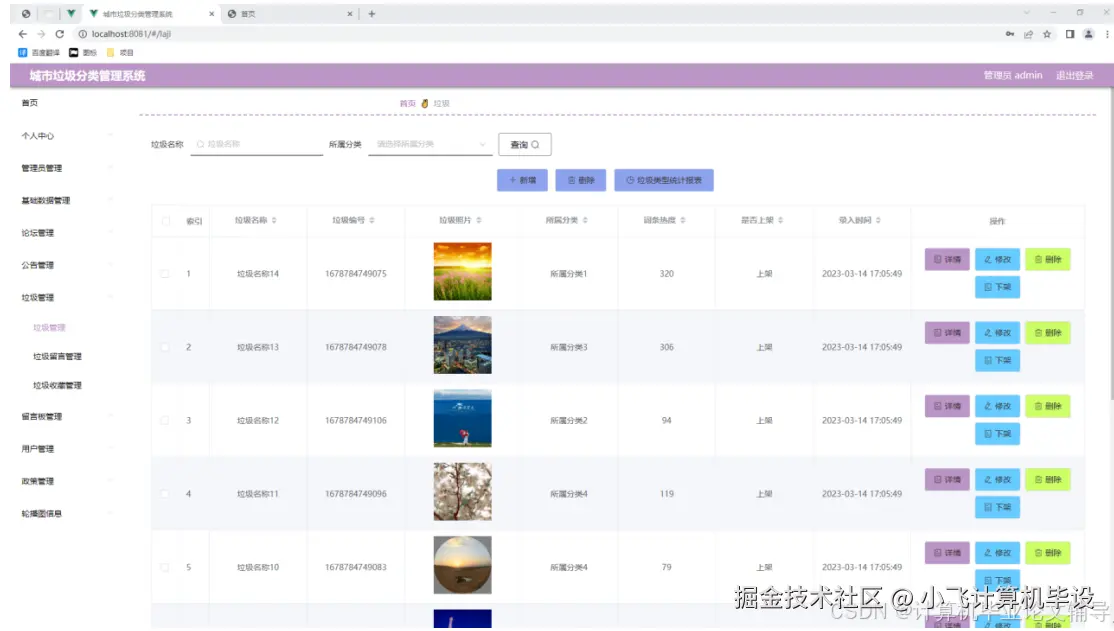Check the box for row 垃圾名称12

[165, 421]
